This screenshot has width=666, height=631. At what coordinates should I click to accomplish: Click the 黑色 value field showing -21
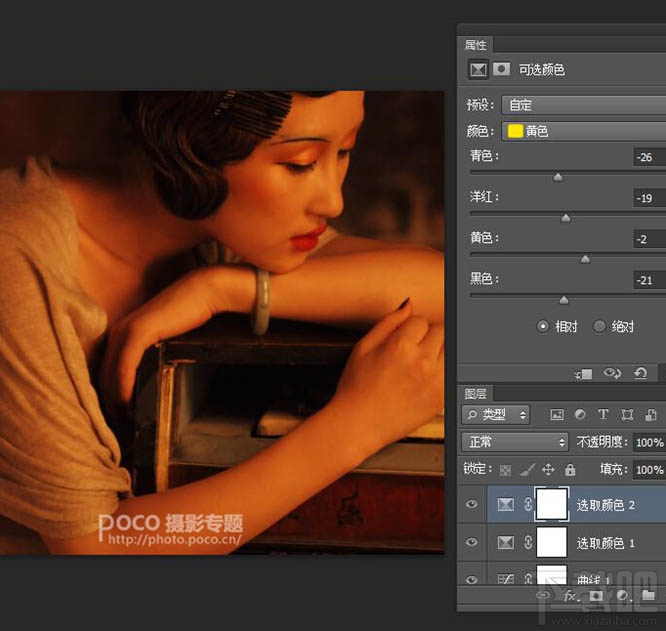point(649,280)
